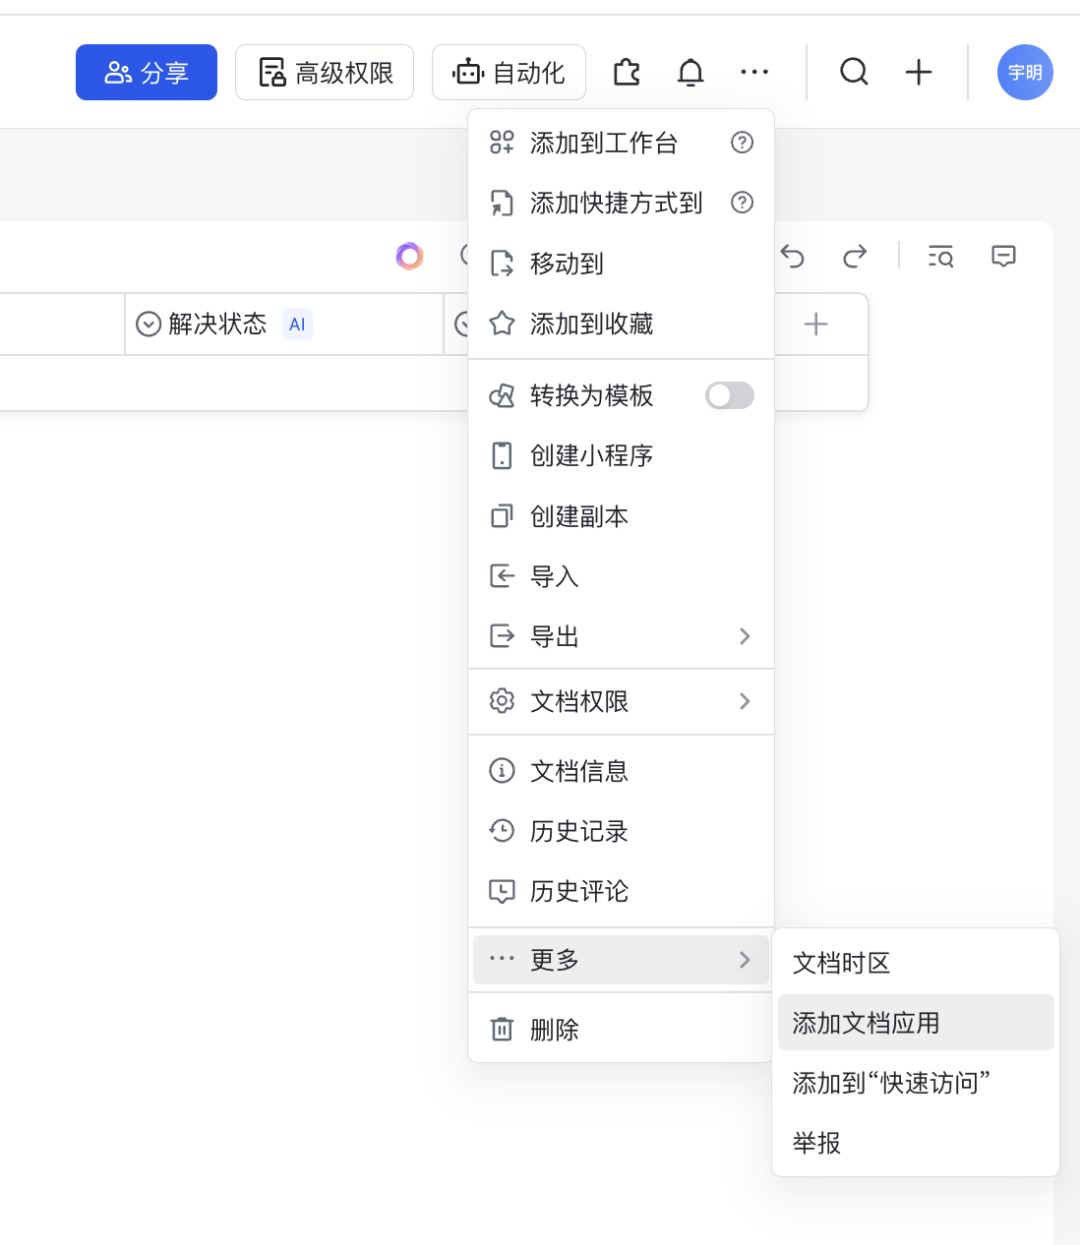Screen dimensions: 1080x1245
Task: Toggle the 转换为模板 switch
Action: [x=729, y=396]
